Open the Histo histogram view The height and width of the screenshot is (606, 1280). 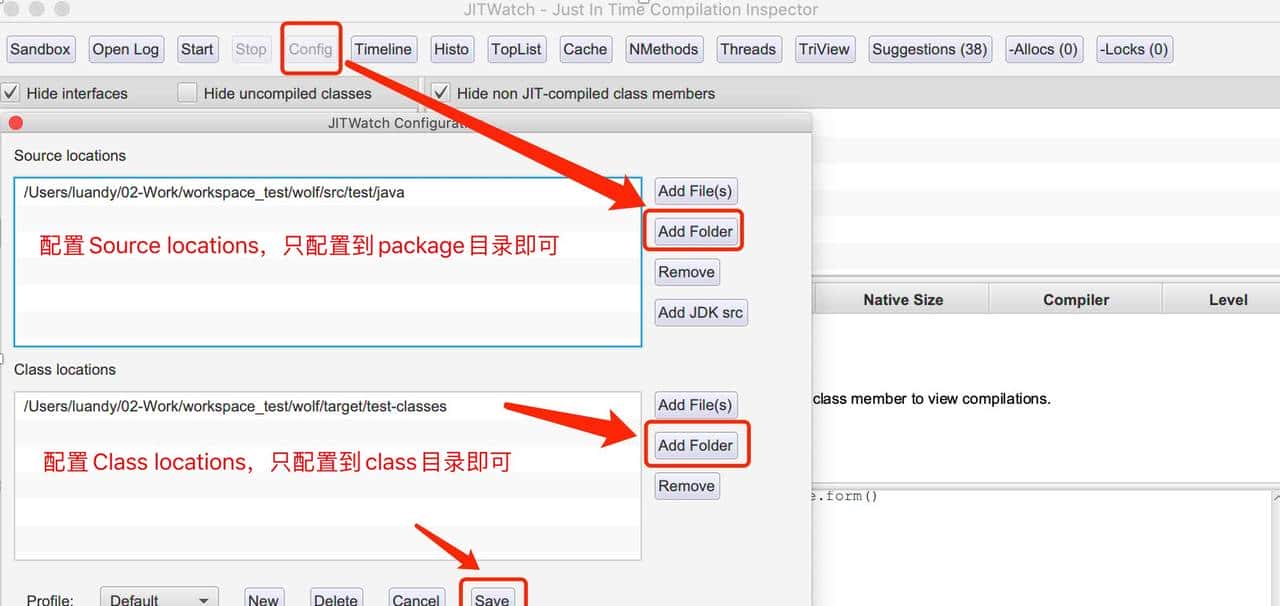451,48
